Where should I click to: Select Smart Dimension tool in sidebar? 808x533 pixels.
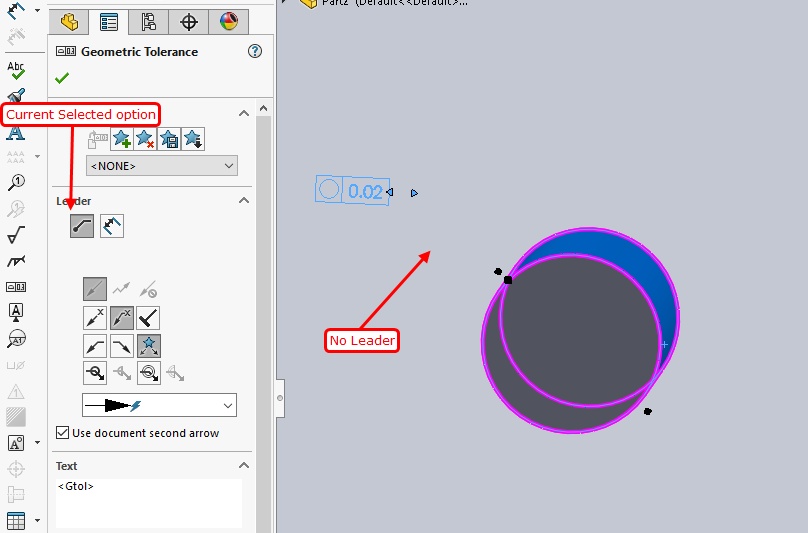16,10
